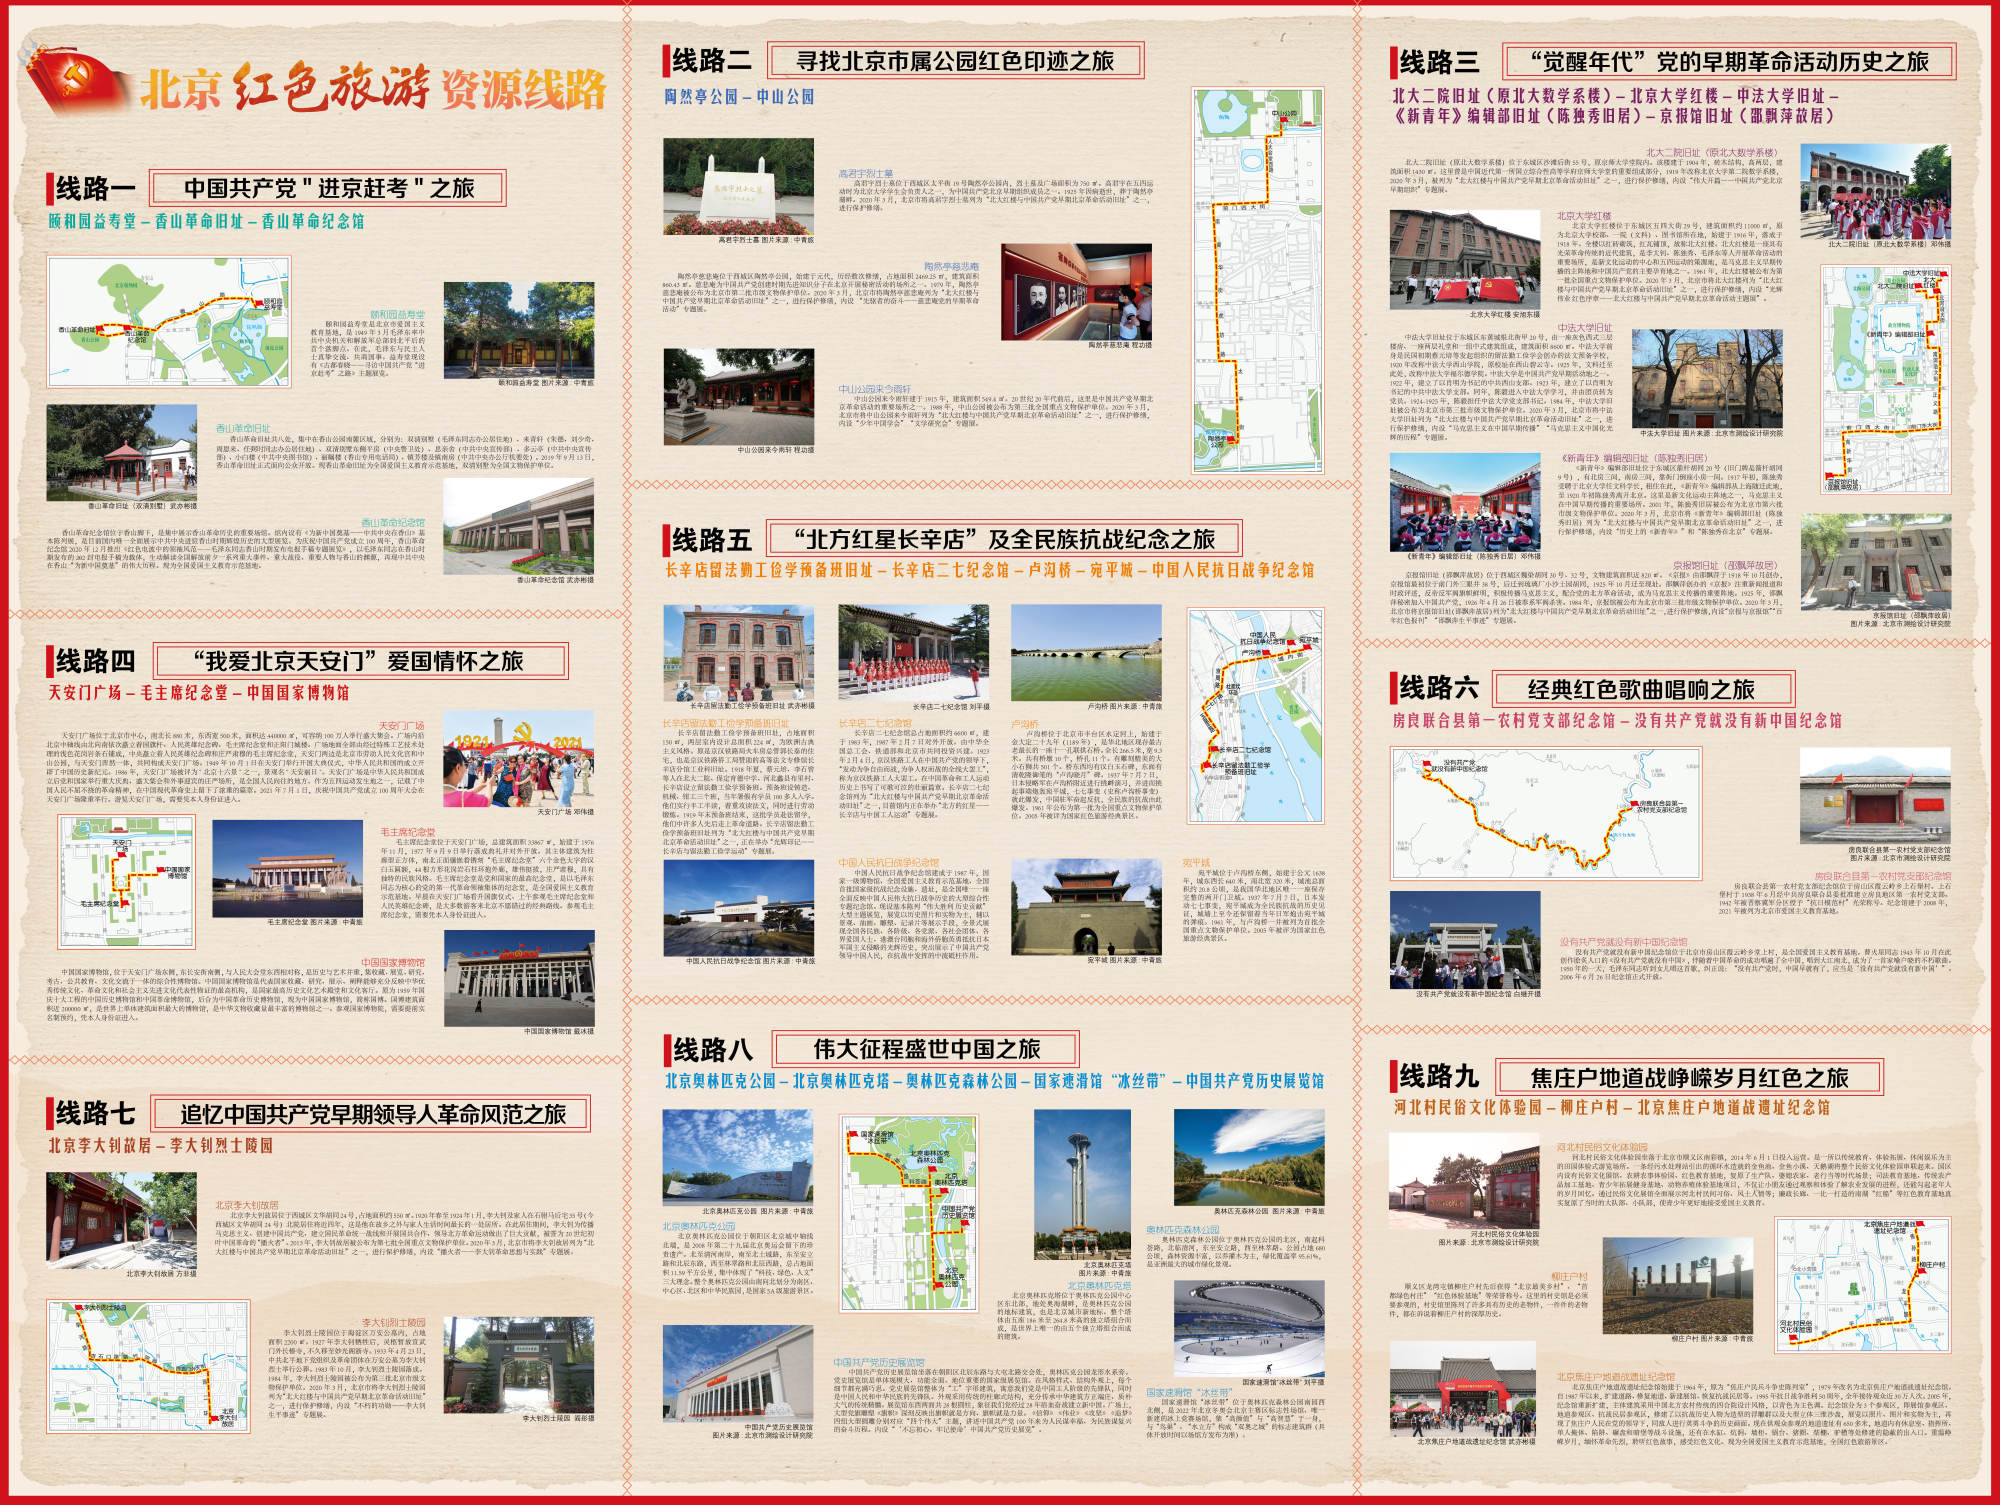Click the "北方红星长辛店"及全民族抗战纪念之旅 title box
Image resolution: width=2000 pixels, height=1505 pixels.
pos(1005,540)
